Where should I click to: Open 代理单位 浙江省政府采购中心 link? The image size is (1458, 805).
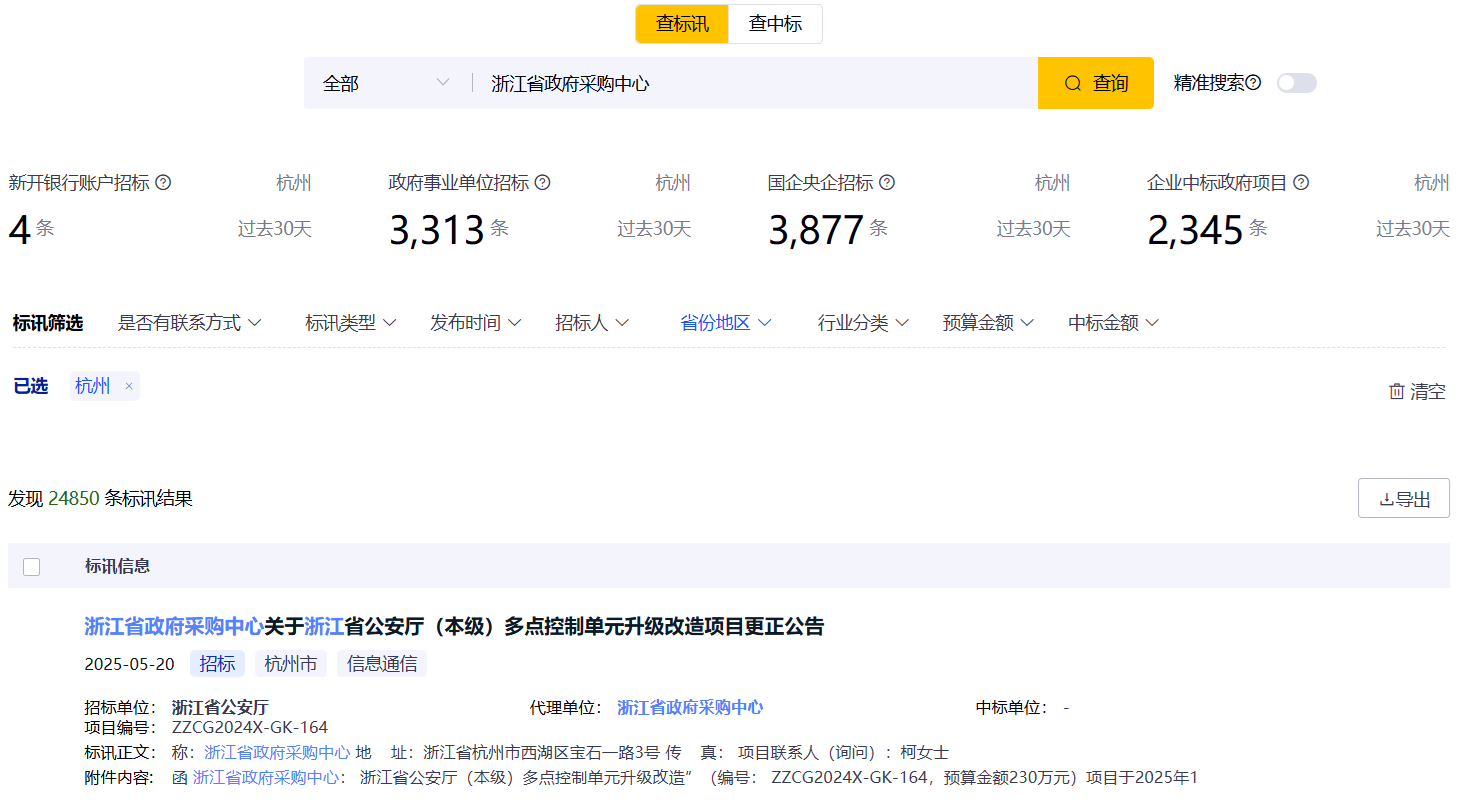[689, 708]
